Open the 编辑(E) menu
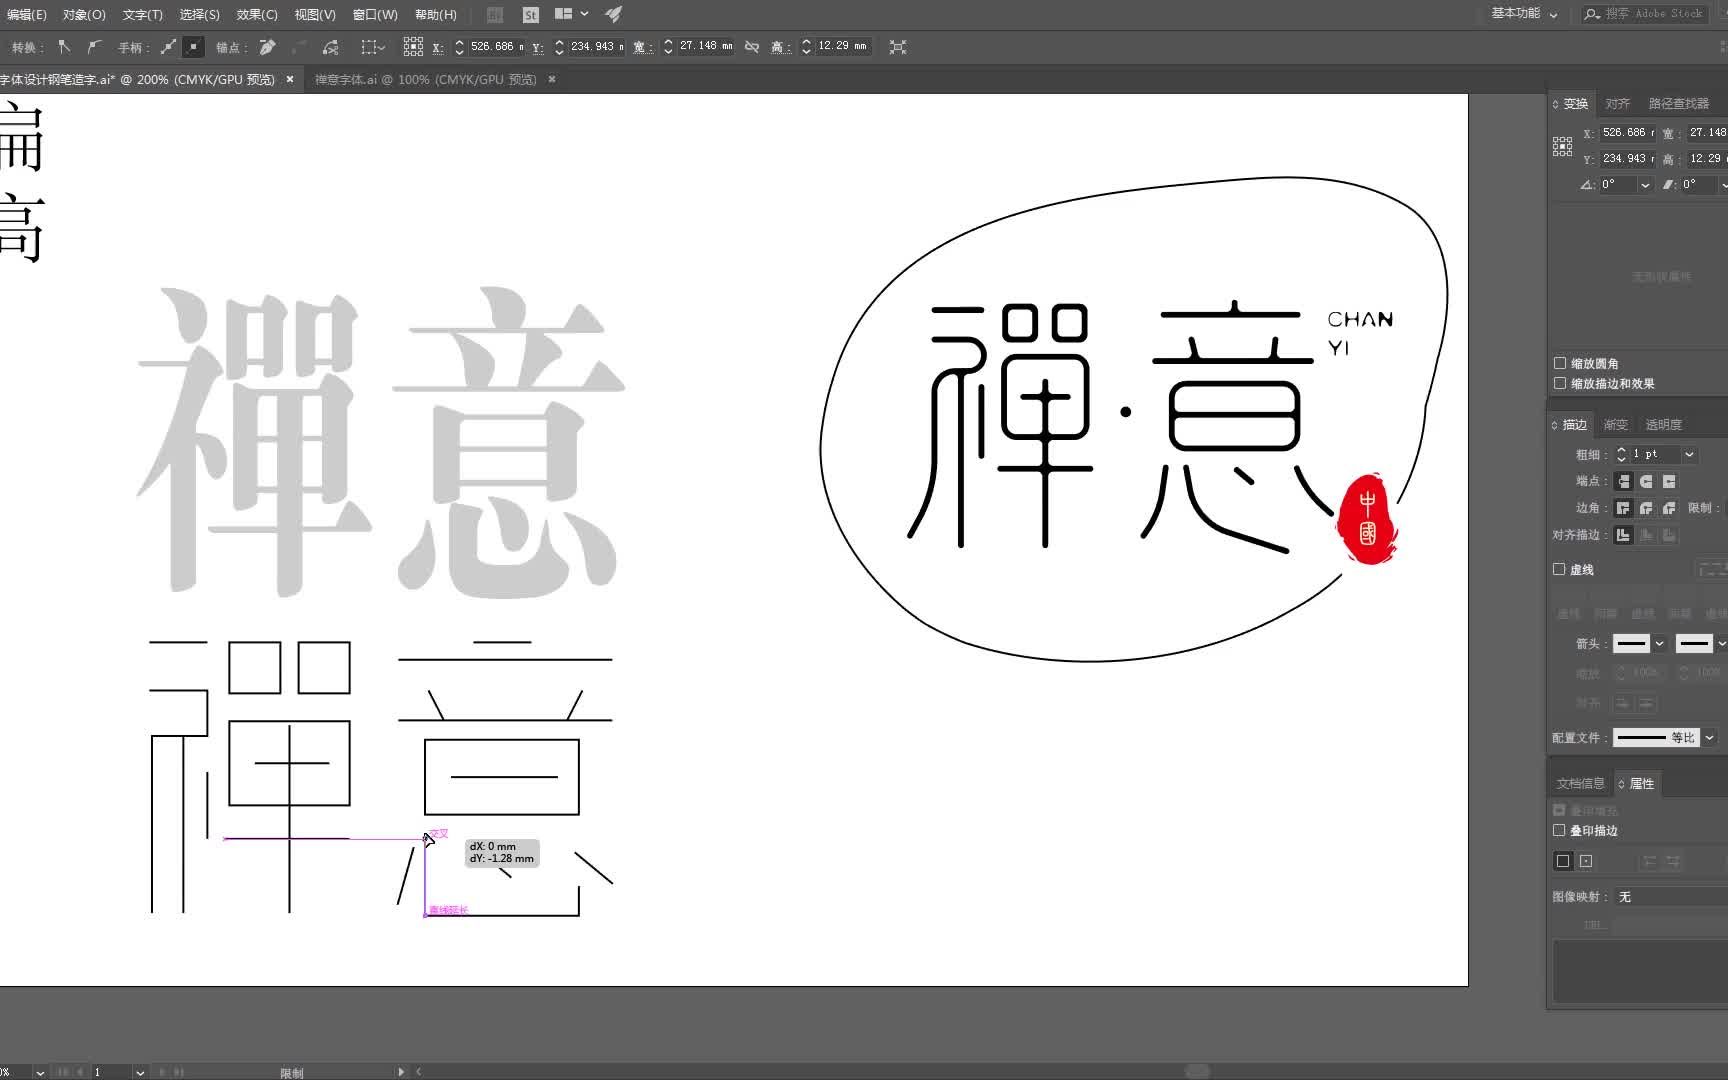The height and width of the screenshot is (1080, 1728). point(26,15)
